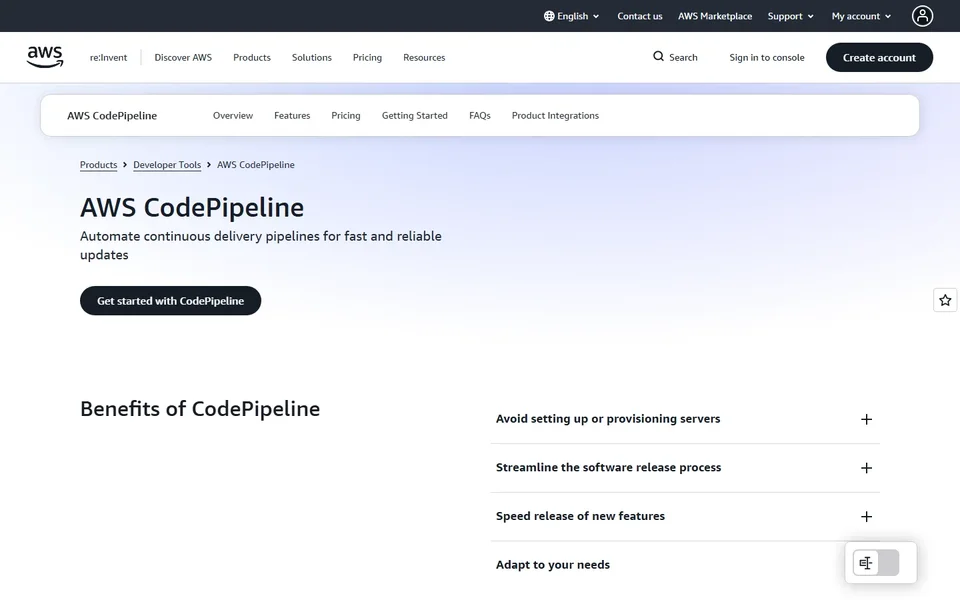Open the English language dropdown
Viewport: 960px width, 600px height.
coord(572,16)
